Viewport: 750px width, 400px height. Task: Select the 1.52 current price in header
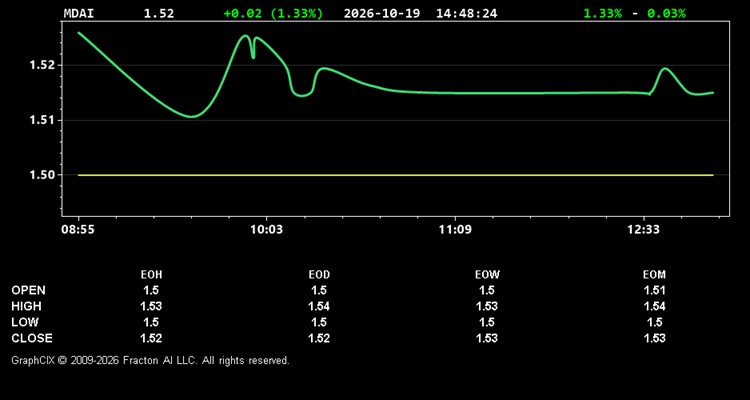[159, 13]
